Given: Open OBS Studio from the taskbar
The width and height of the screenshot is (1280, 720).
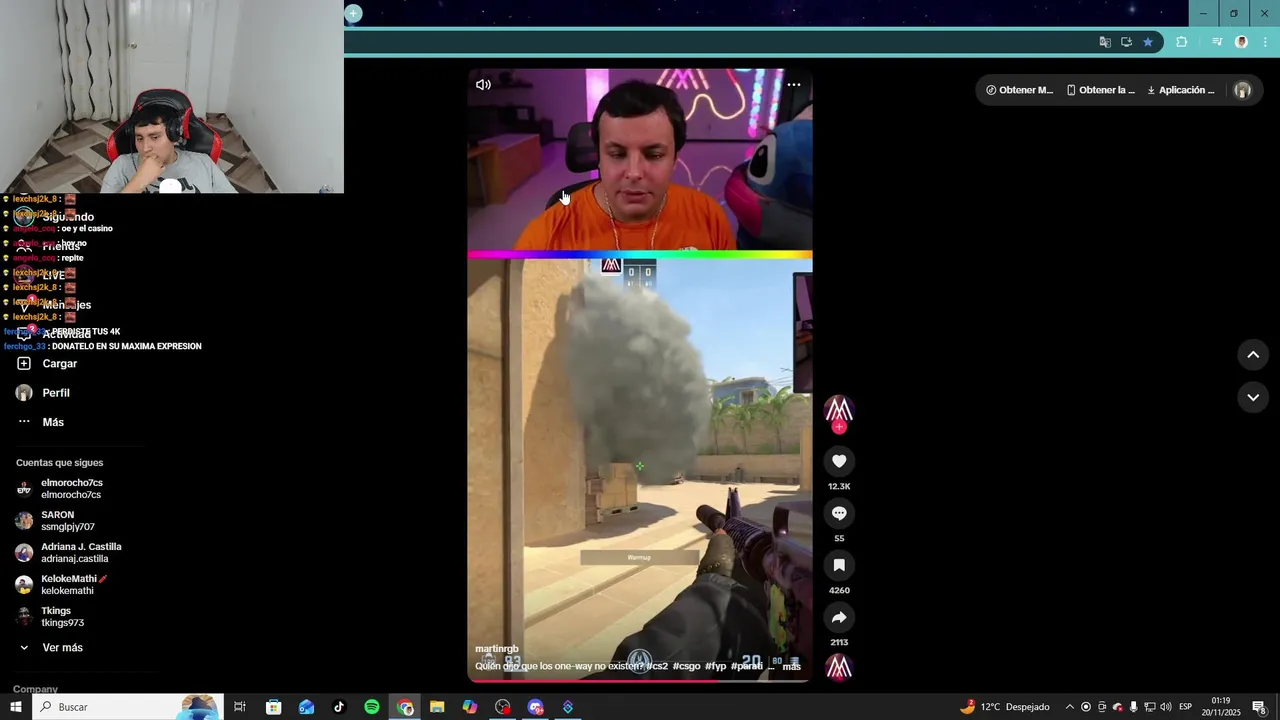Looking at the screenshot, I should (x=503, y=707).
